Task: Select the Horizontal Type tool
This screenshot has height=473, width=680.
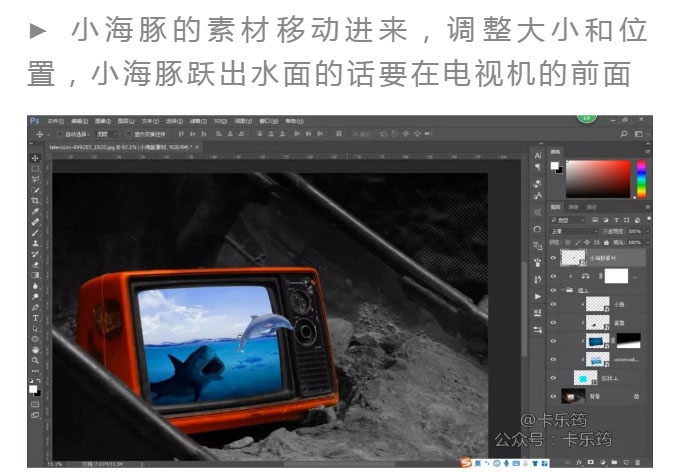Action: tap(36, 318)
